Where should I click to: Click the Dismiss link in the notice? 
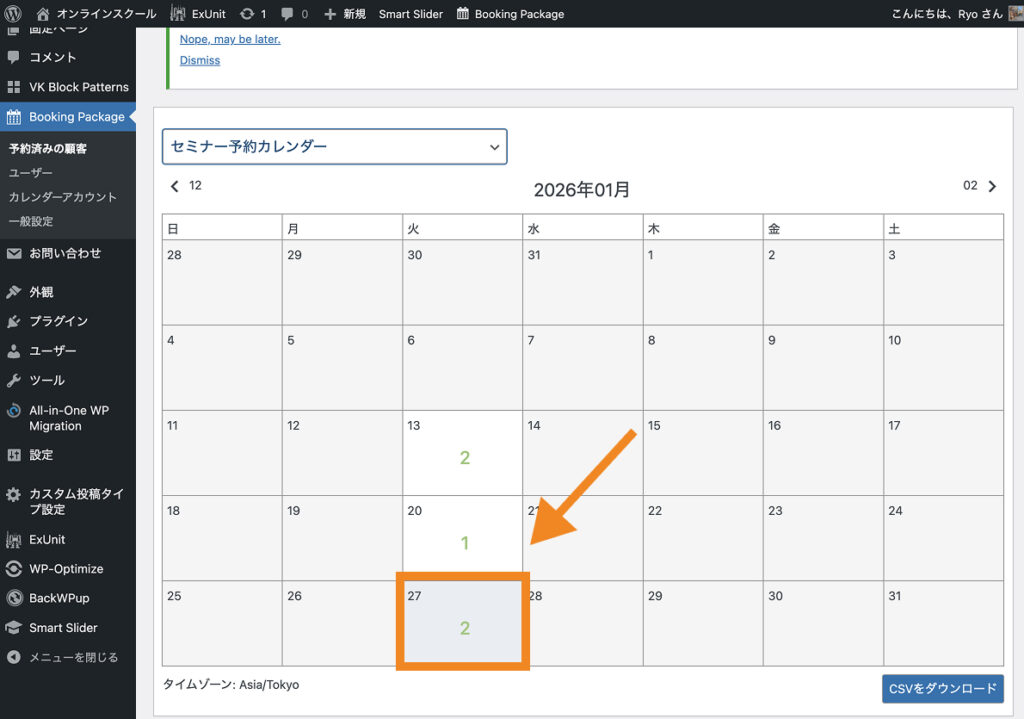click(200, 60)
